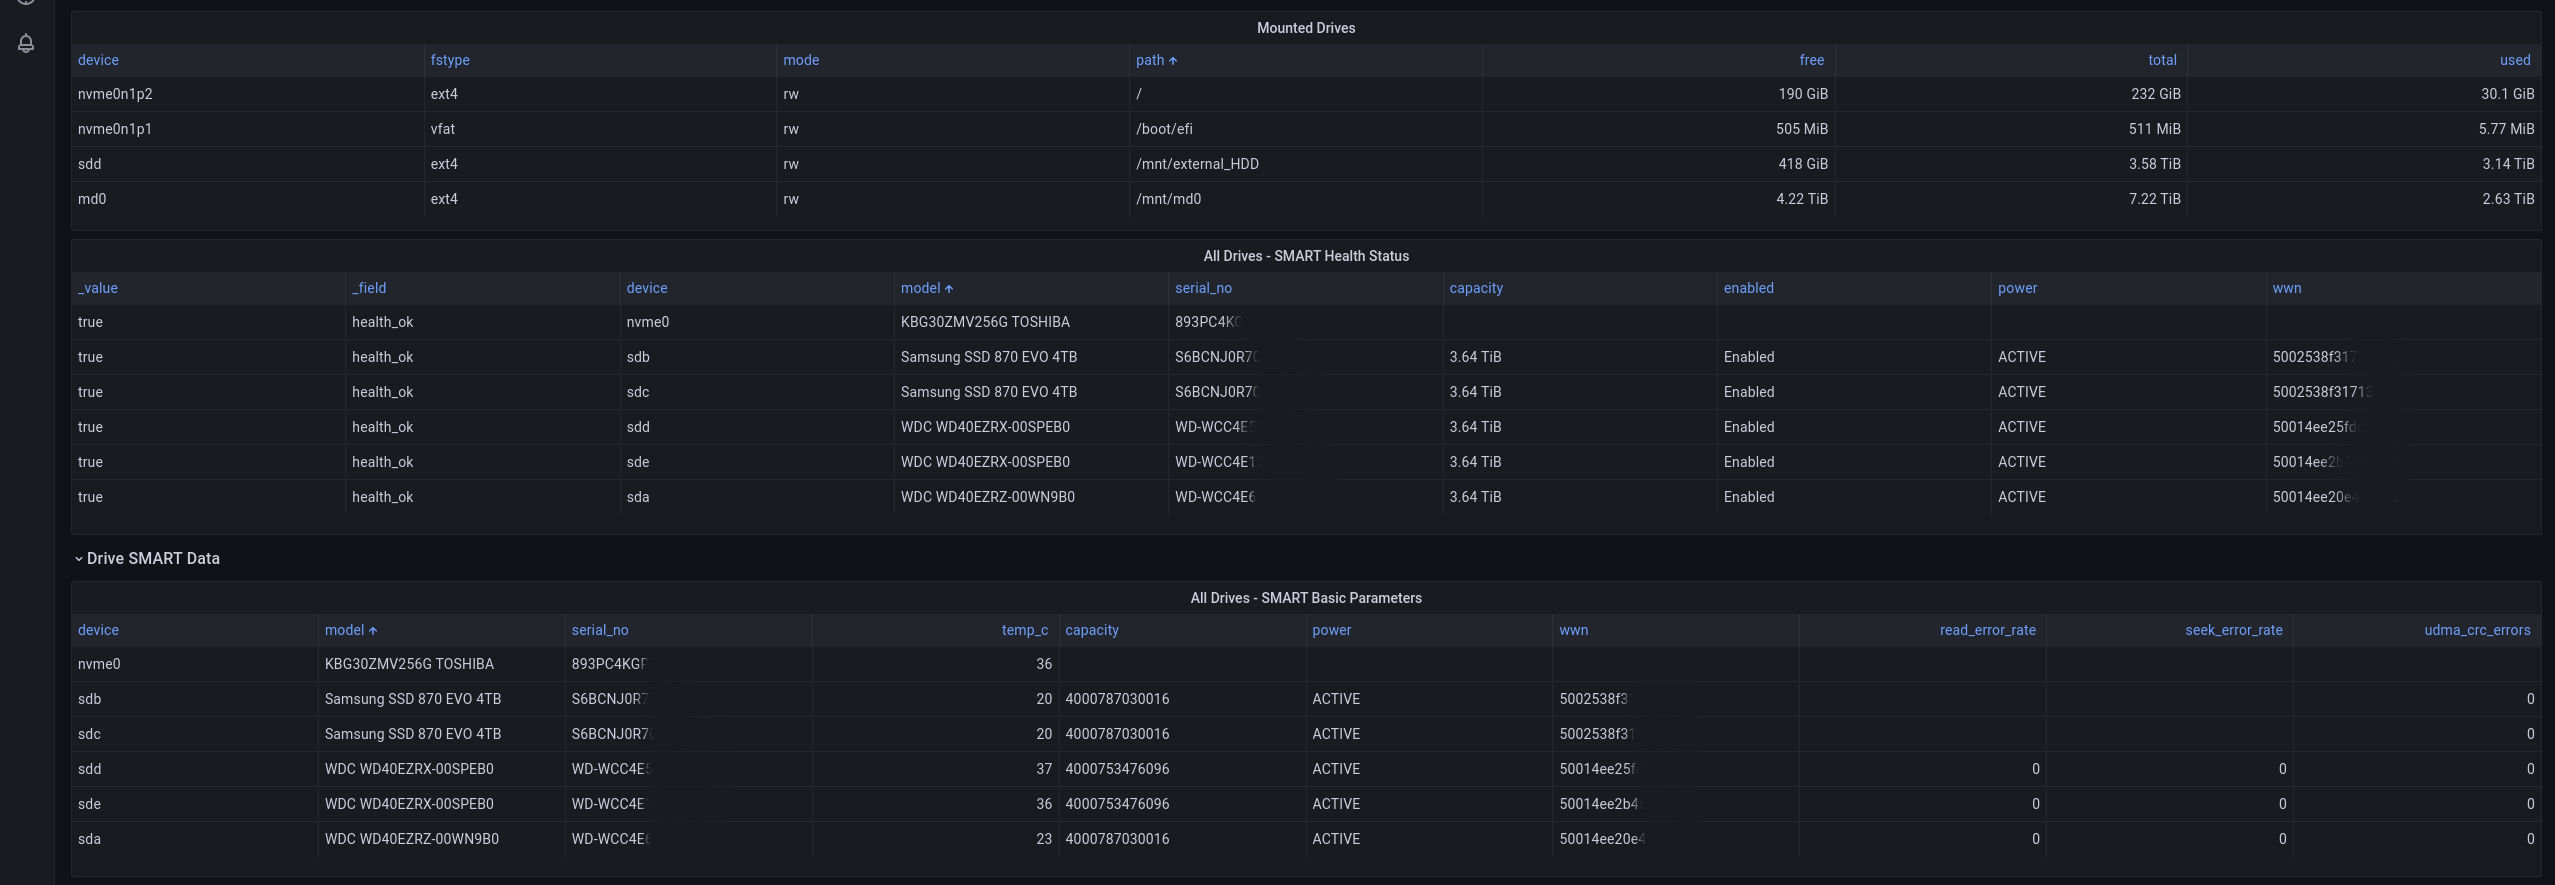Image resolution: width=2555 pixels, height=885 pixels.
Task: Open All Drives - SMART Basic Parameters panel menu
Action: pyautogui.click(x=1305, y=598)
